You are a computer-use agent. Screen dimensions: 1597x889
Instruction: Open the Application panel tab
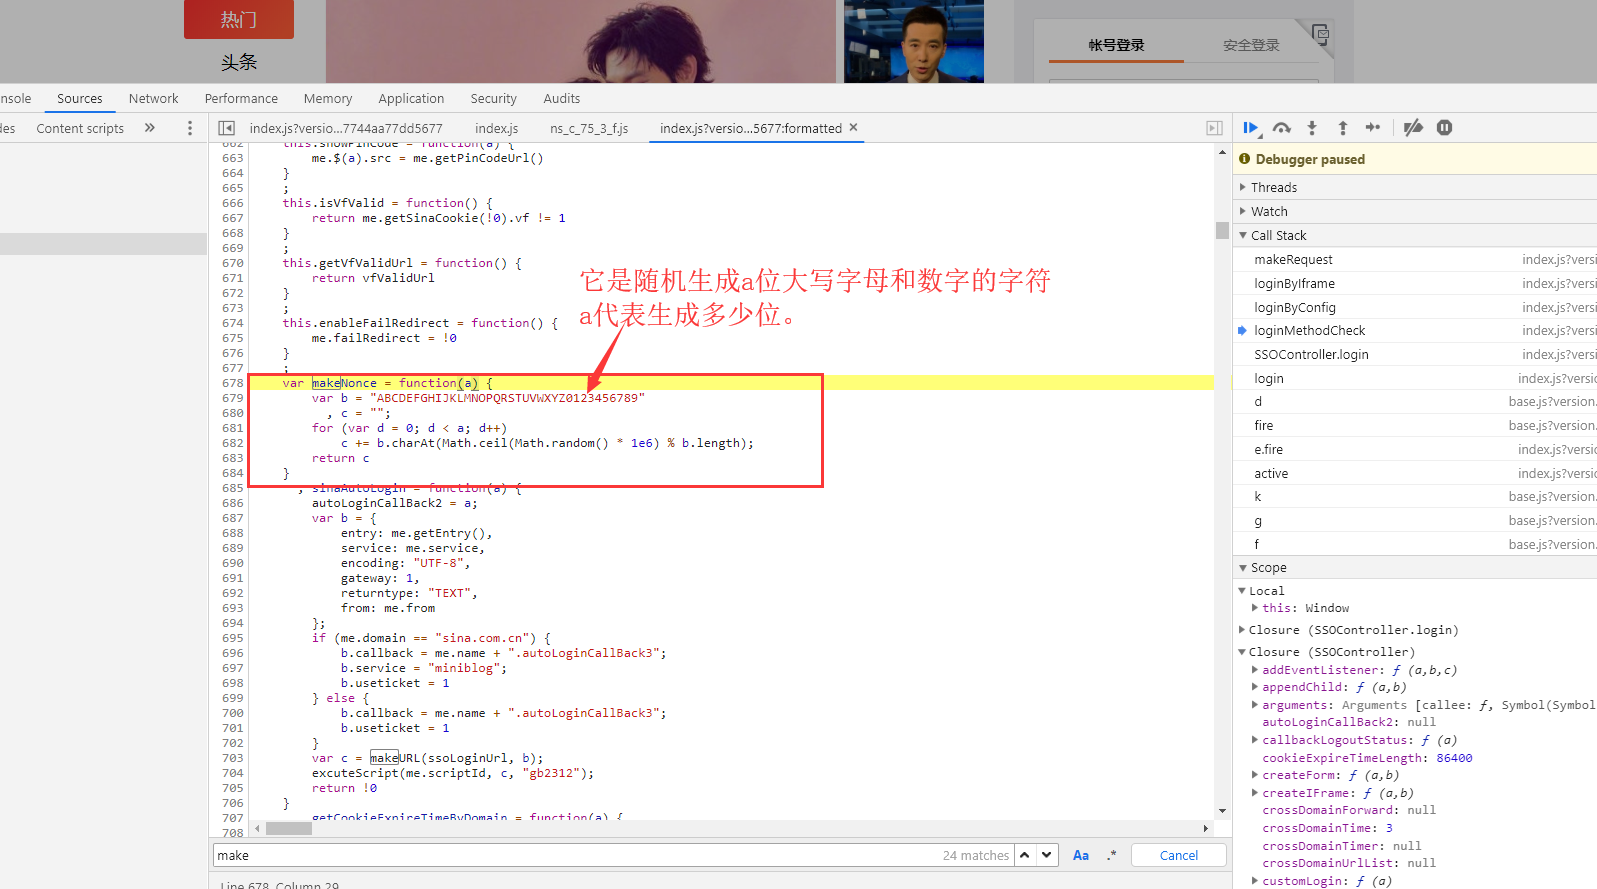click(411, 98)
